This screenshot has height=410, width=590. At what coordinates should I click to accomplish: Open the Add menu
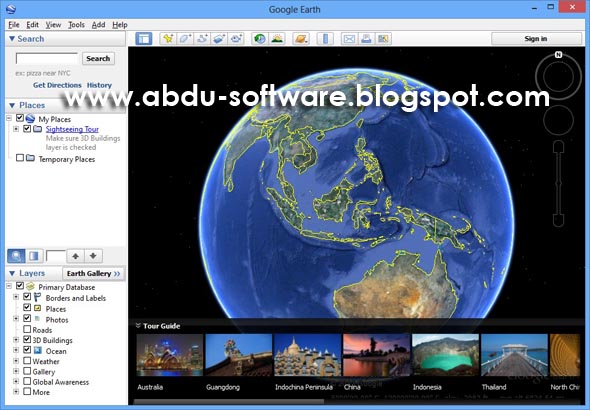[98, 25]
